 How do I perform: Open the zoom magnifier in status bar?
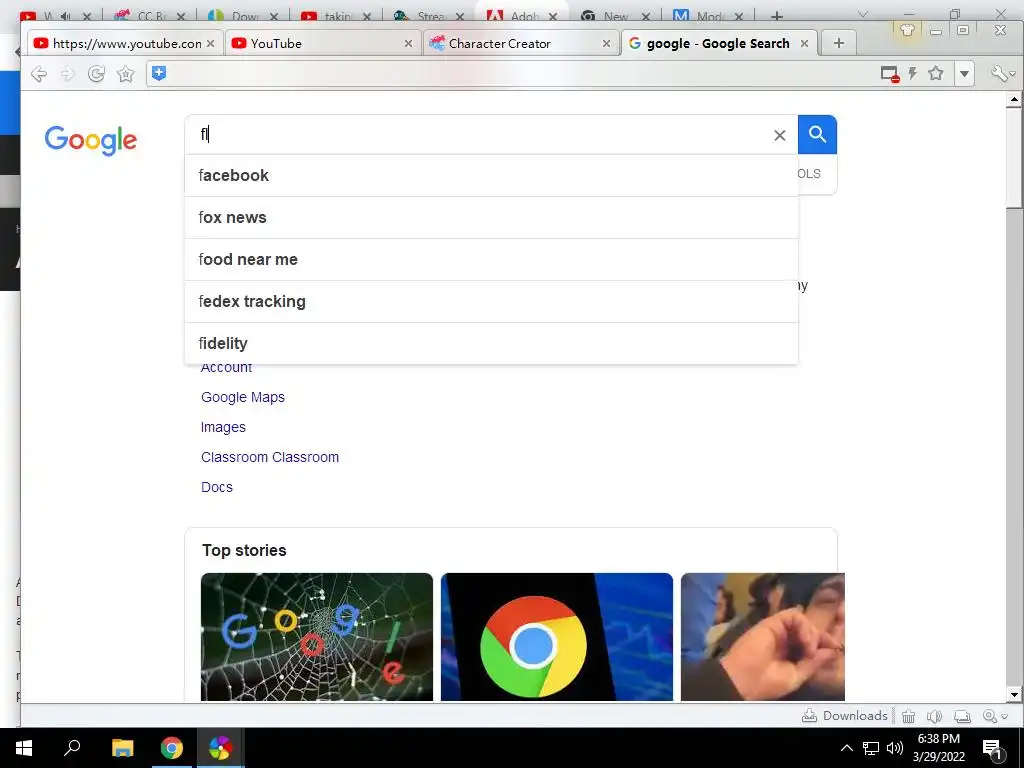(x=989, y=716)
